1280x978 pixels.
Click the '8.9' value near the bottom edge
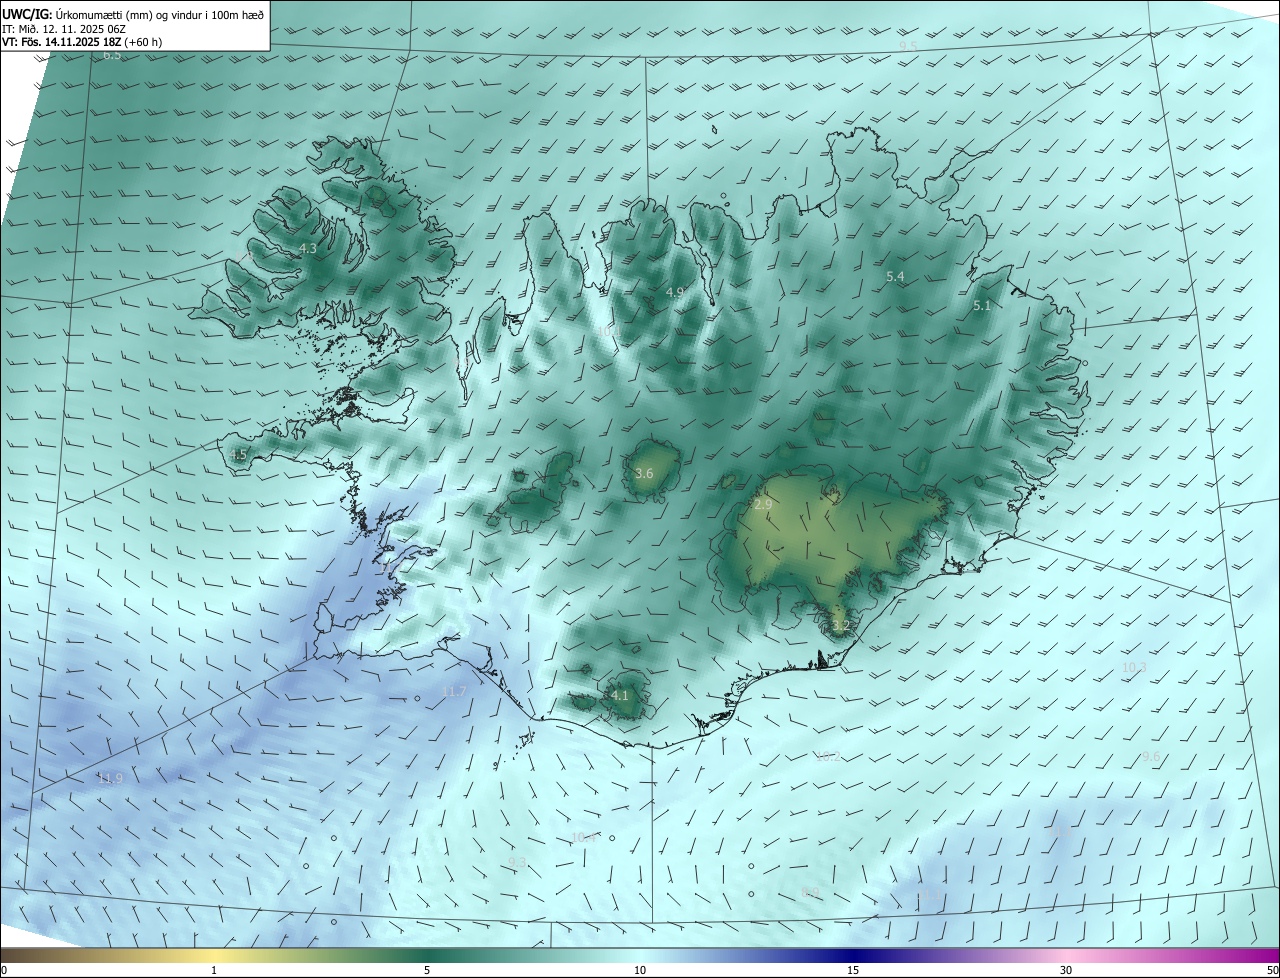[x=811, y=892]
